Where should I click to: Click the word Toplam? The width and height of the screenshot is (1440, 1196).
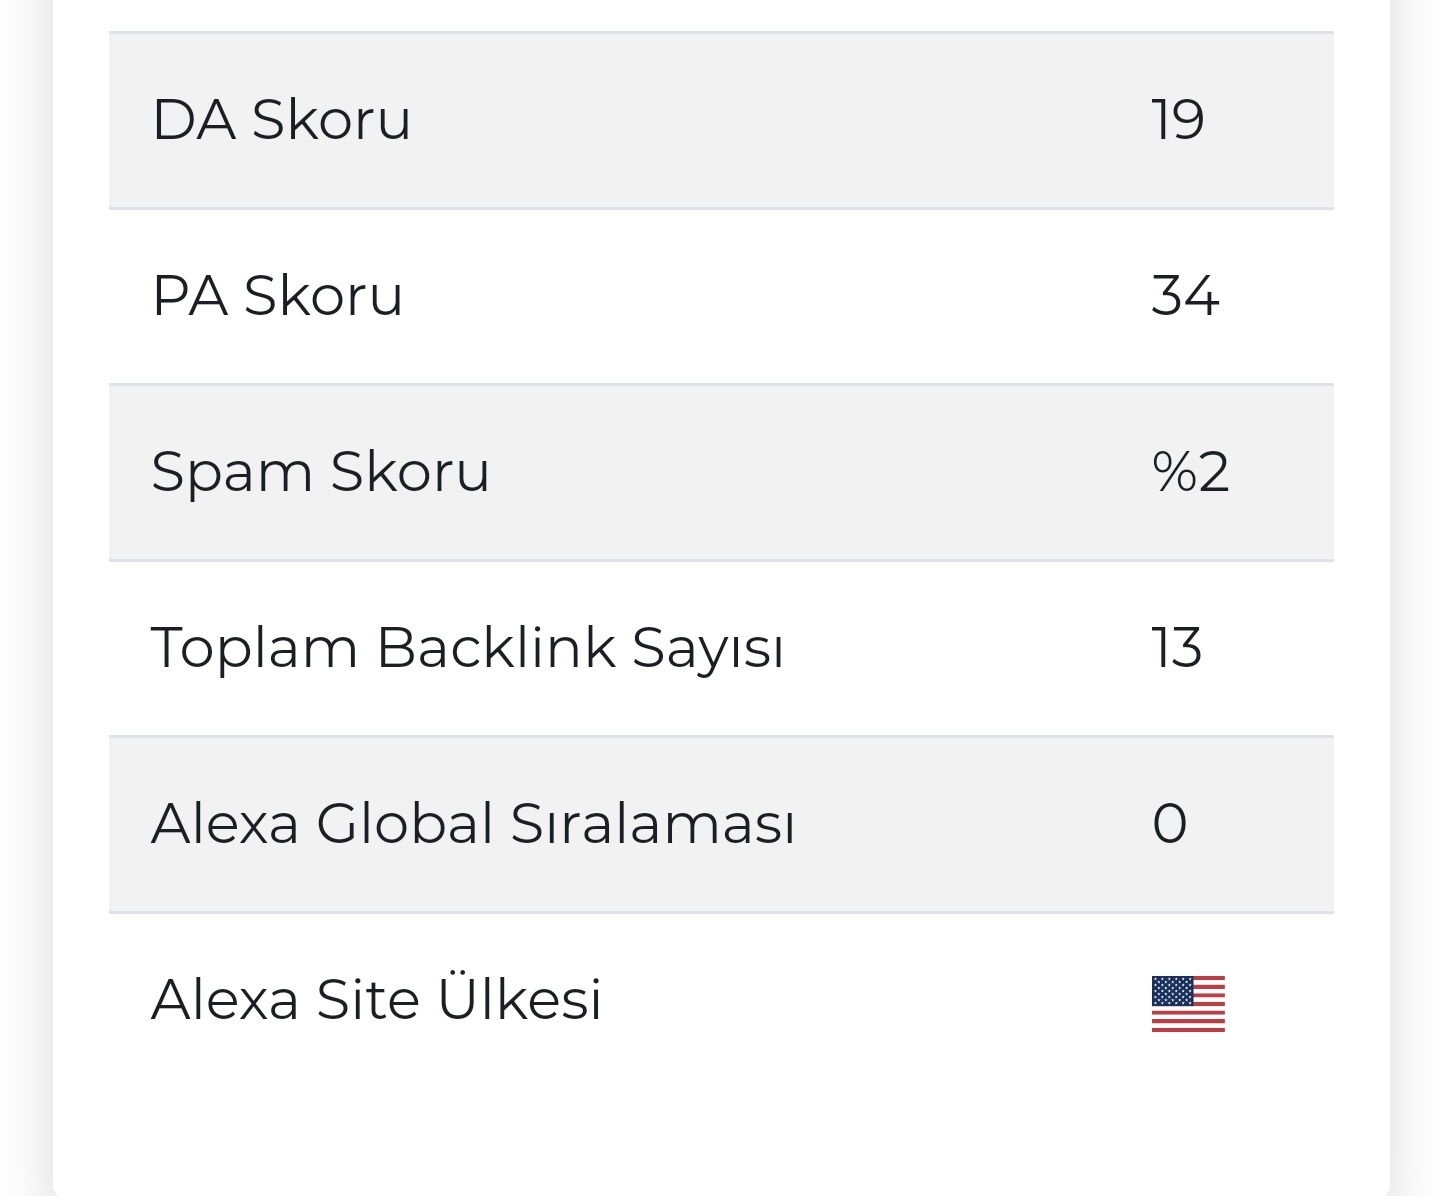click(255, 650)
